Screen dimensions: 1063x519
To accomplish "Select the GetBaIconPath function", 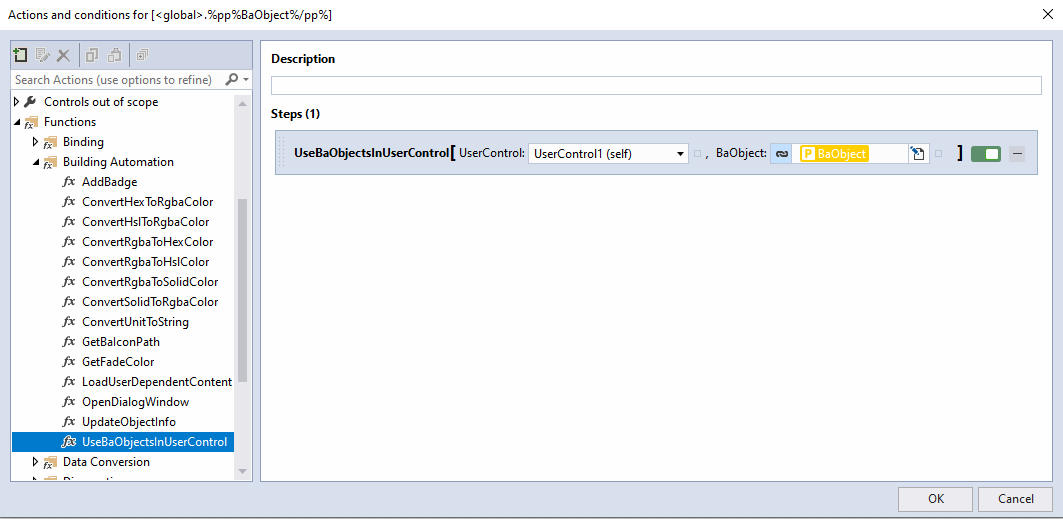I will tap(121, 341).
